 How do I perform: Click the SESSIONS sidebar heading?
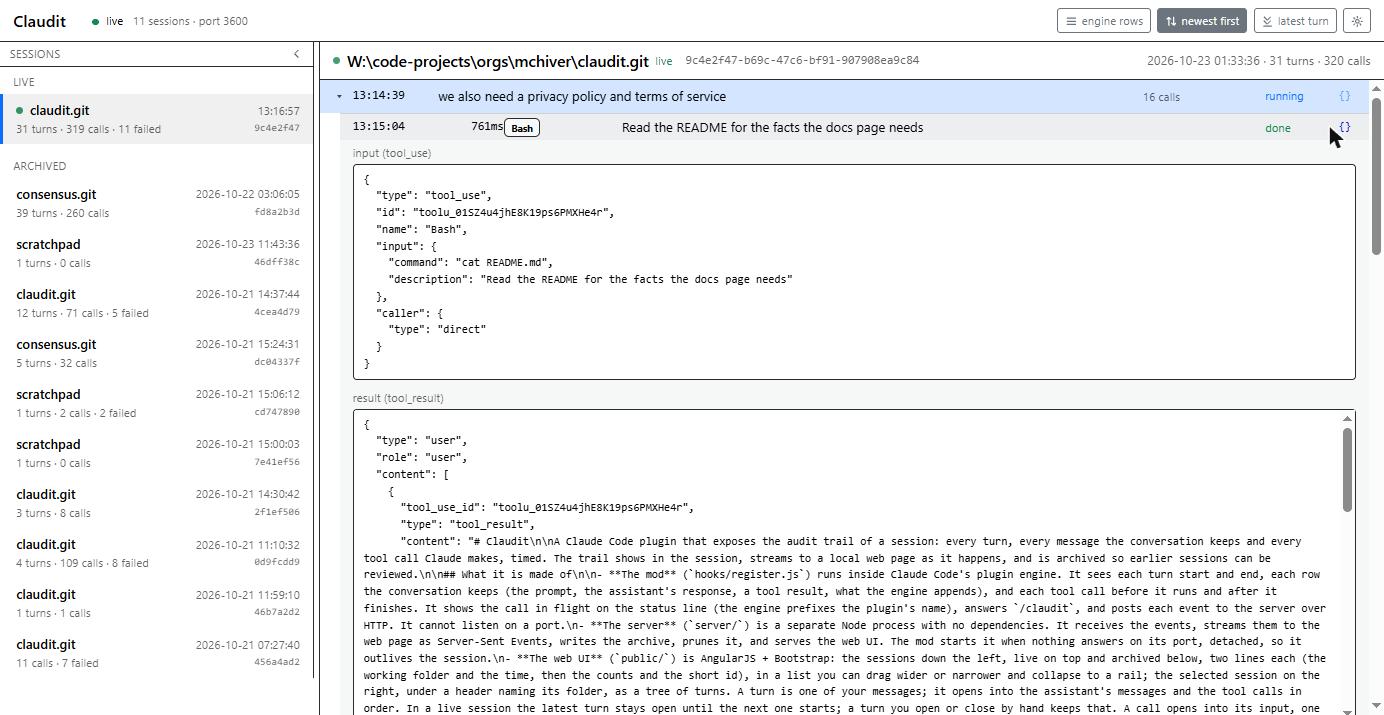(35, 54)
